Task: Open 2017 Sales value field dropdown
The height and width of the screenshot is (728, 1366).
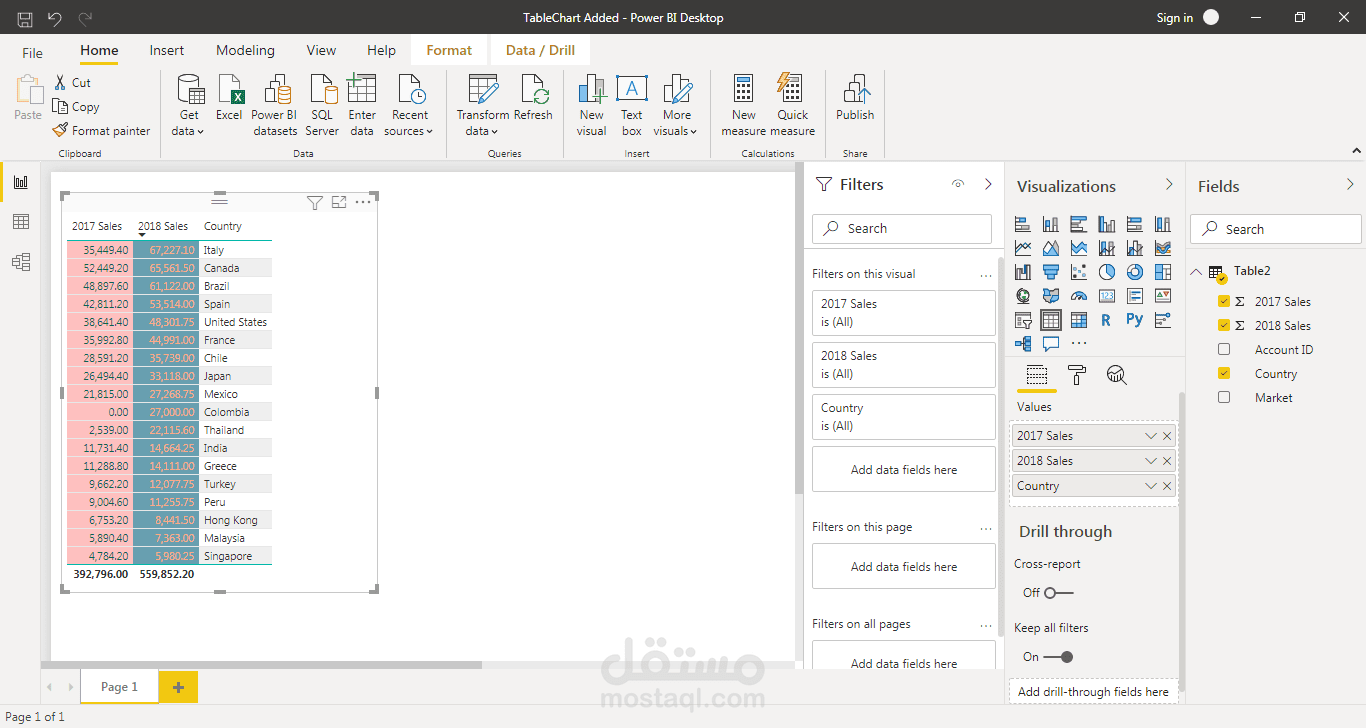Action: coord(1151,436)
